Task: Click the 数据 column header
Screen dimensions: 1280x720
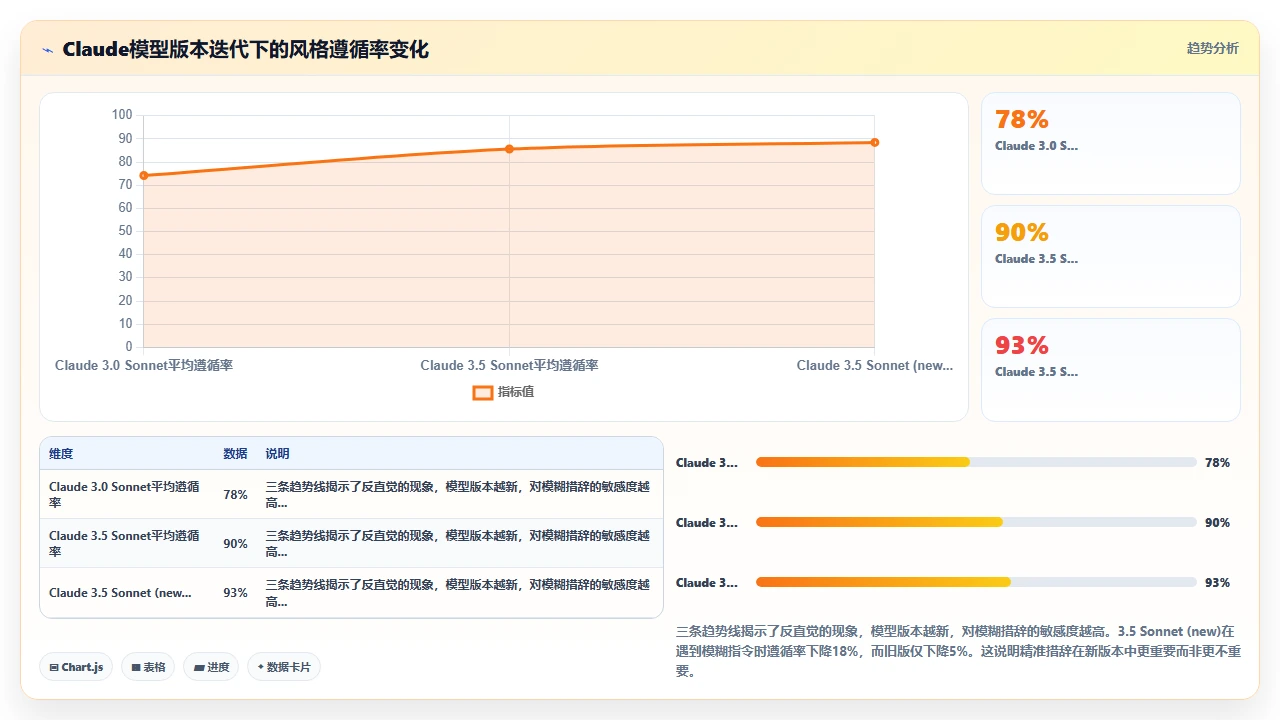Action: click(x=235, y=454)
